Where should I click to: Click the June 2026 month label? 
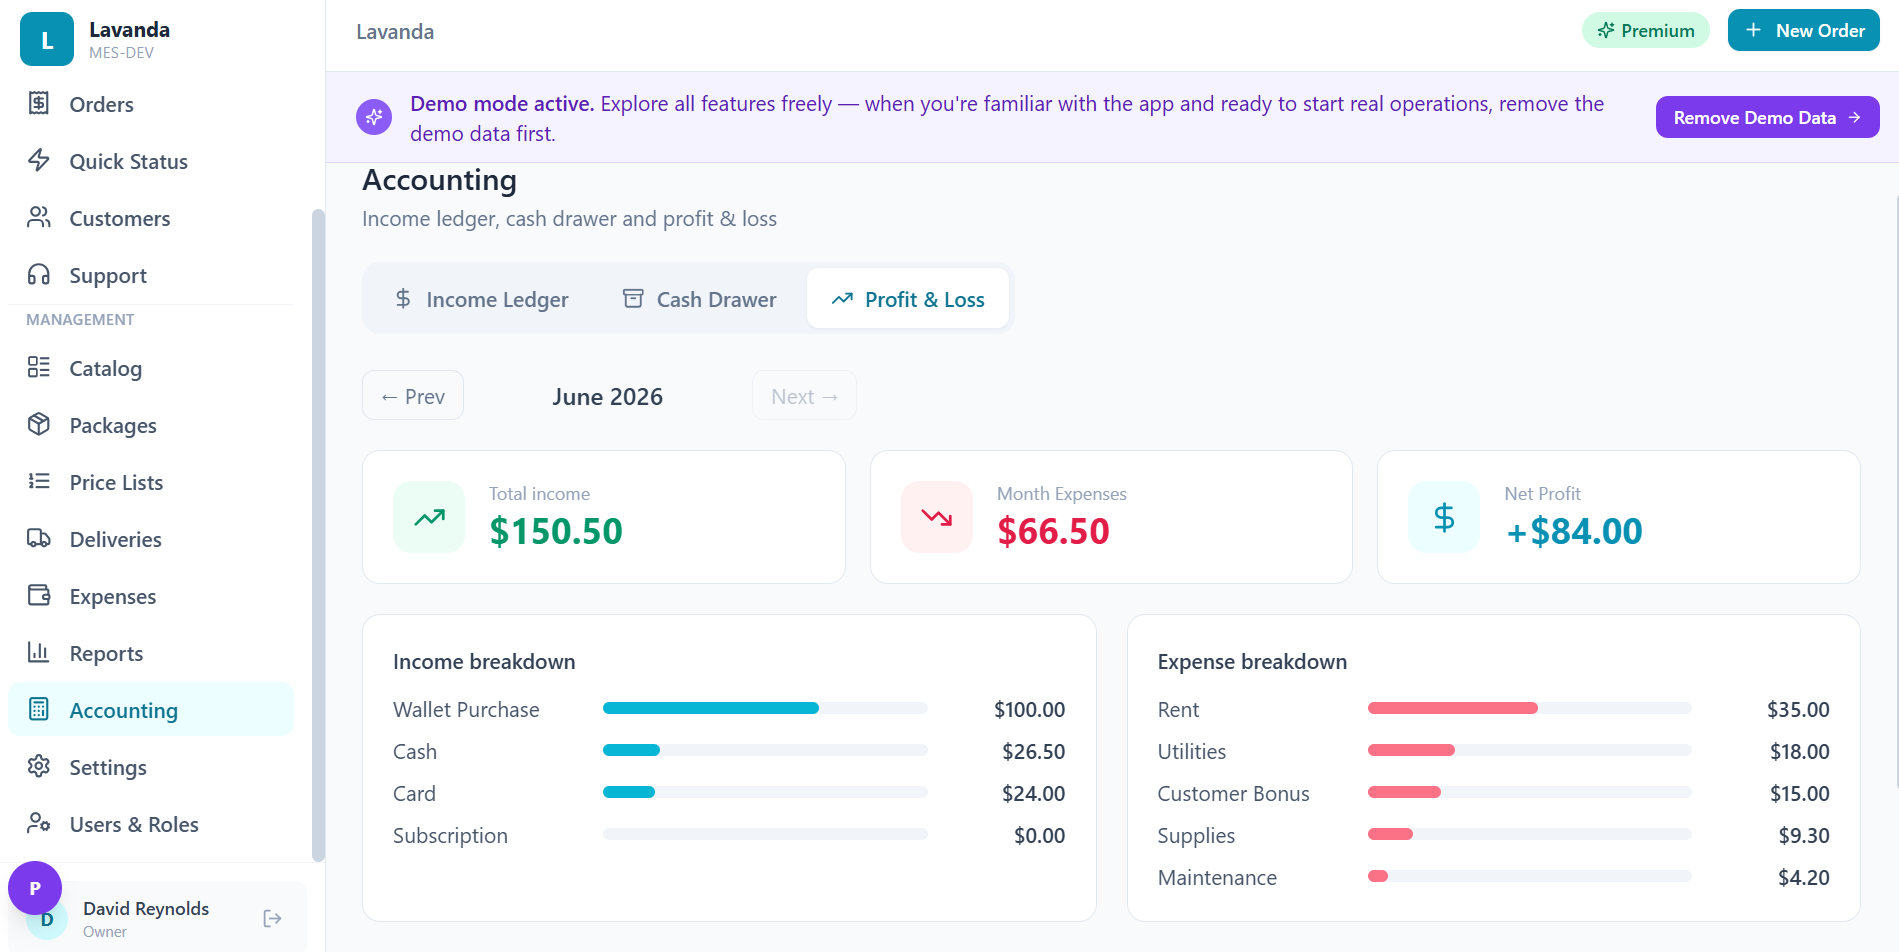608,396
